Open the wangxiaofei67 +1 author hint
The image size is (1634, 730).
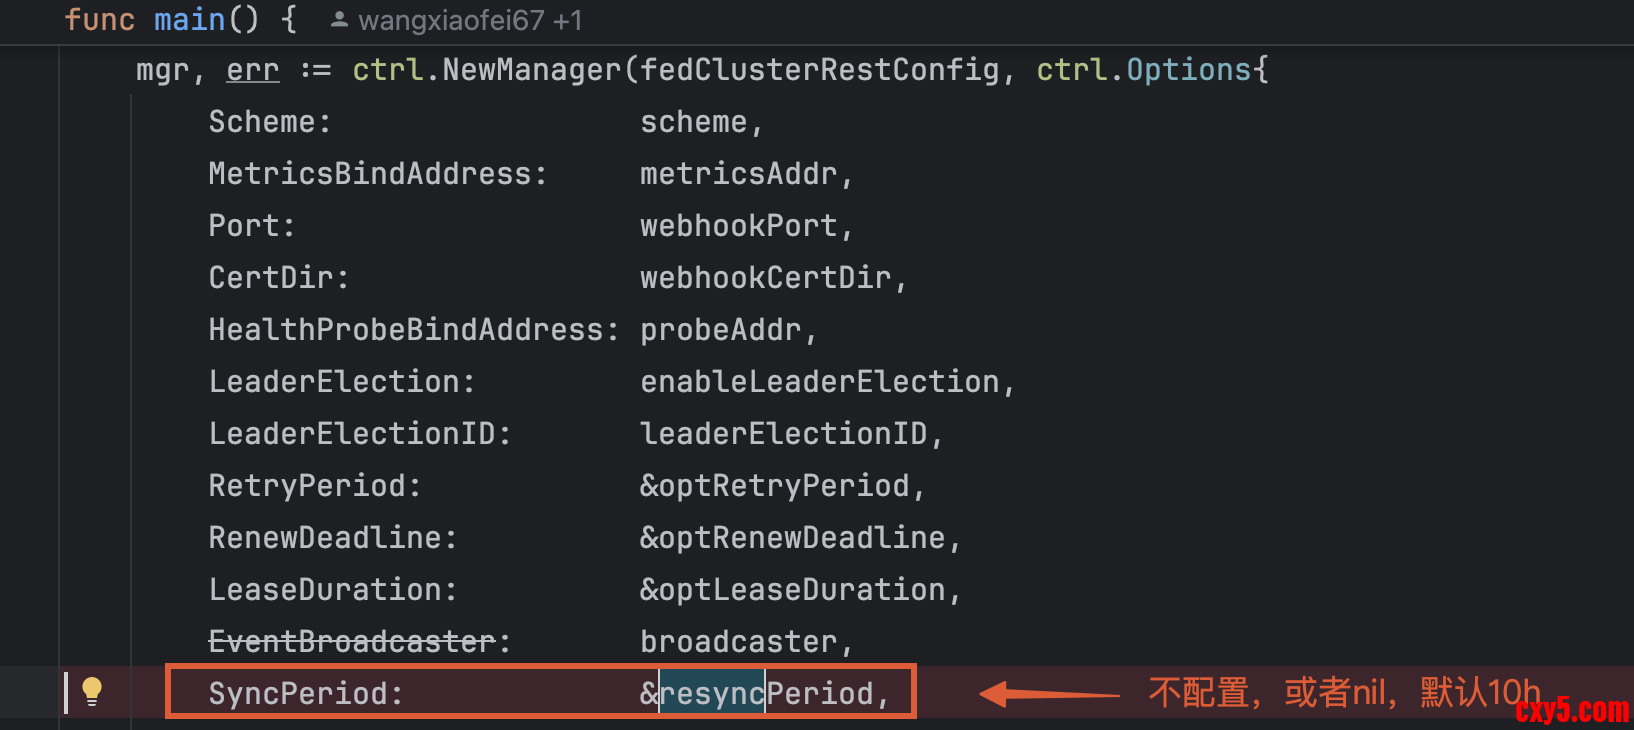(x=470, y=20)
